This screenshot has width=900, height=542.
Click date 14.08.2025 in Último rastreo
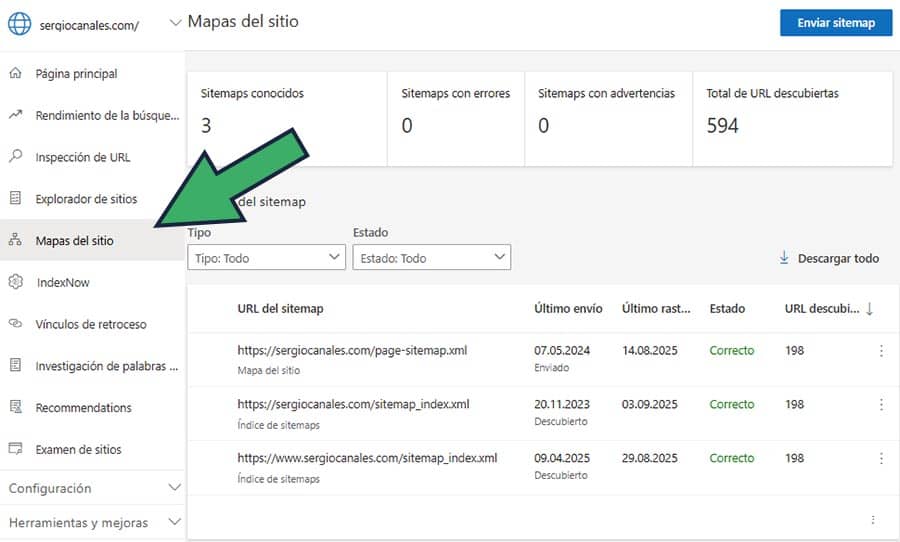point(650,350)
